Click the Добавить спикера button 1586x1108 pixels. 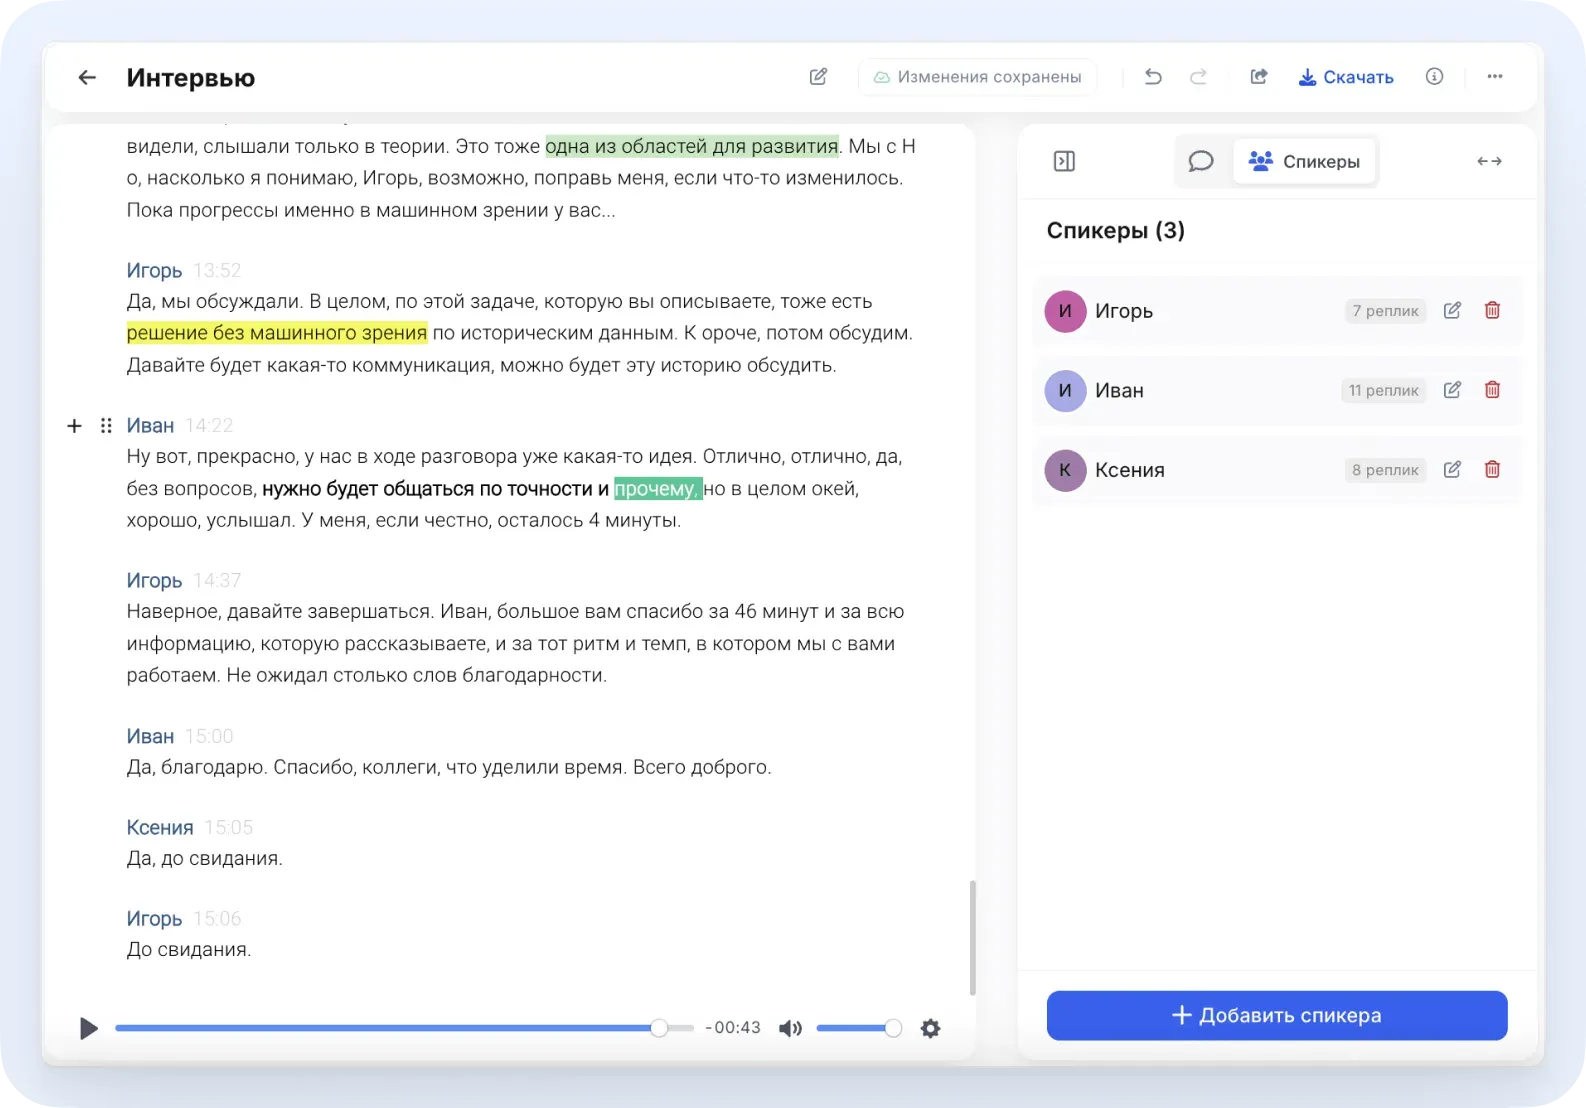(x=1277, y=1016)
